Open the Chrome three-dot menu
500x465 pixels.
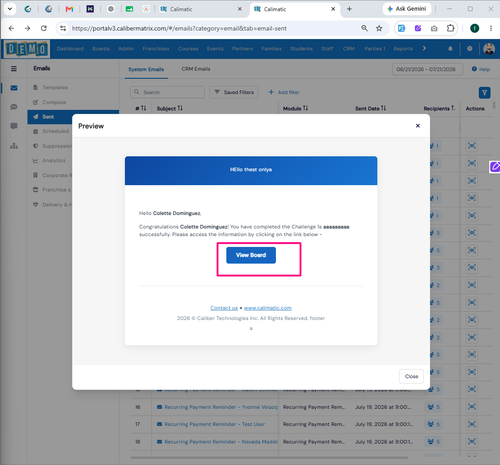click(x=491, y=28)
